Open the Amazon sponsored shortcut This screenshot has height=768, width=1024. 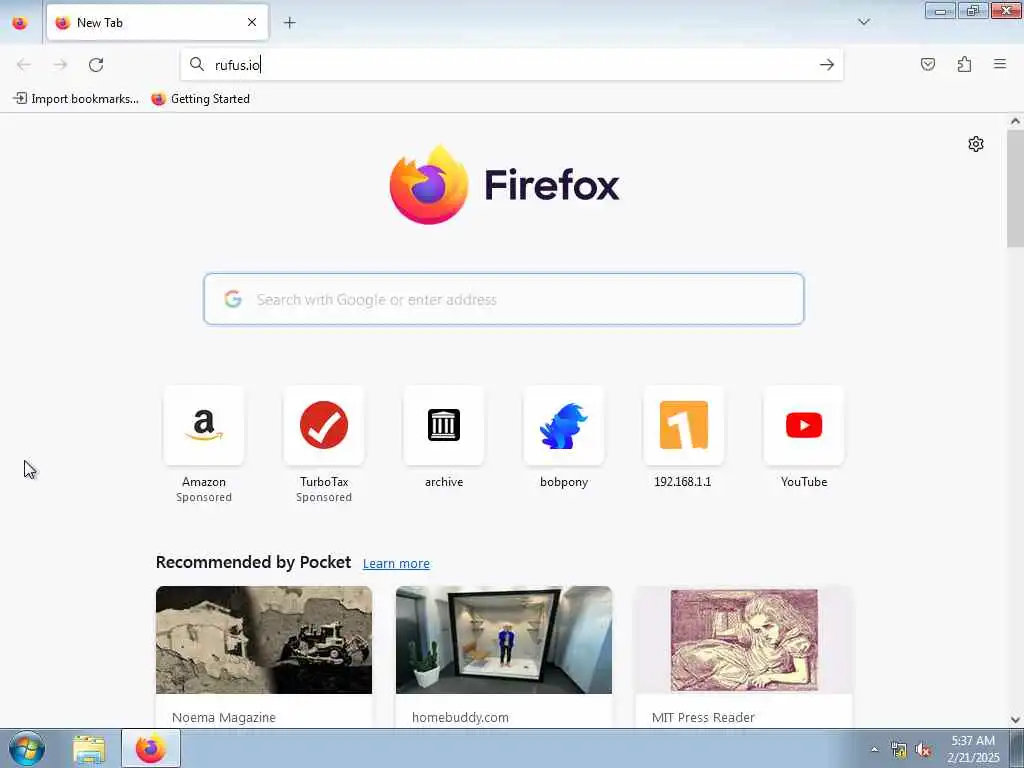204,425
